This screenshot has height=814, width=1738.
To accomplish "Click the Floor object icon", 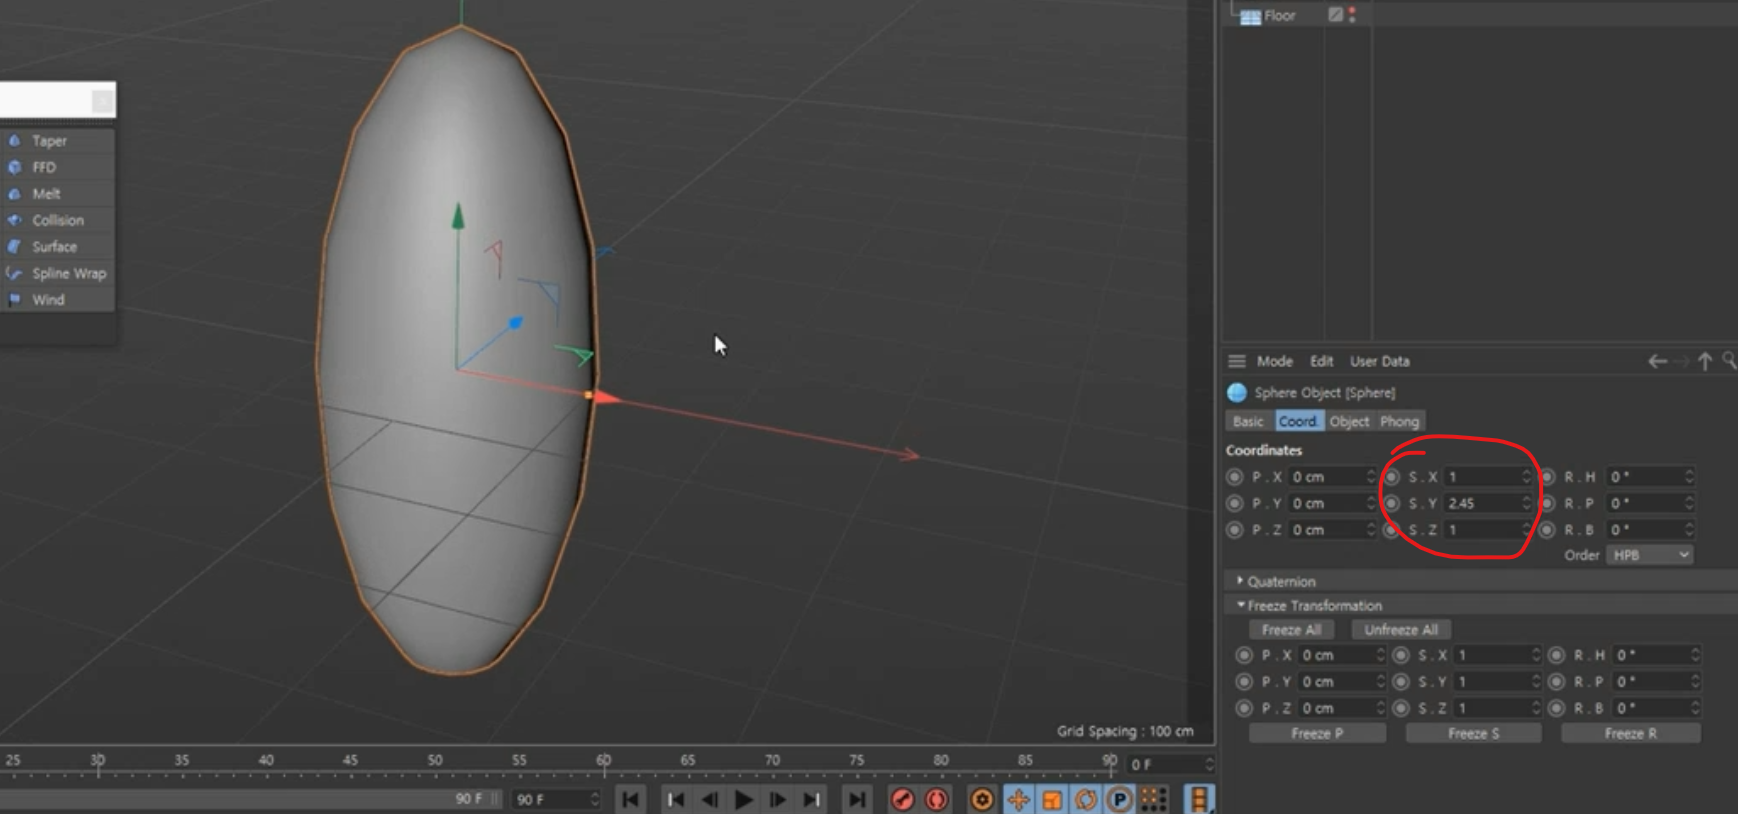I will pyautogui.click(x=1250, y=16).
